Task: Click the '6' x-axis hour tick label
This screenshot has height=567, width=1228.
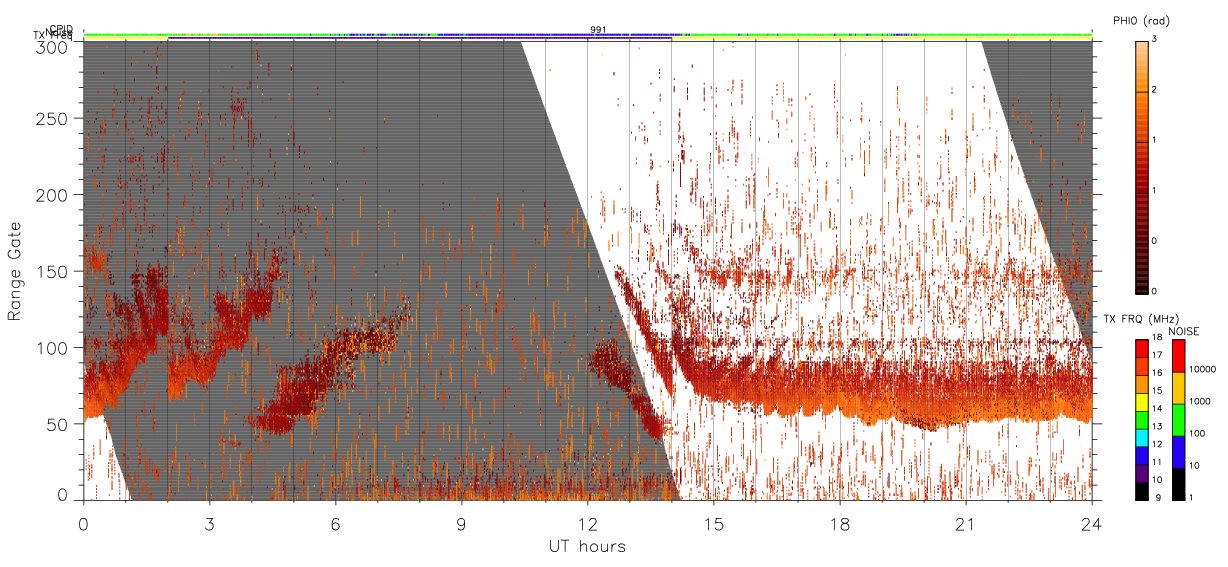Action: 335,523
